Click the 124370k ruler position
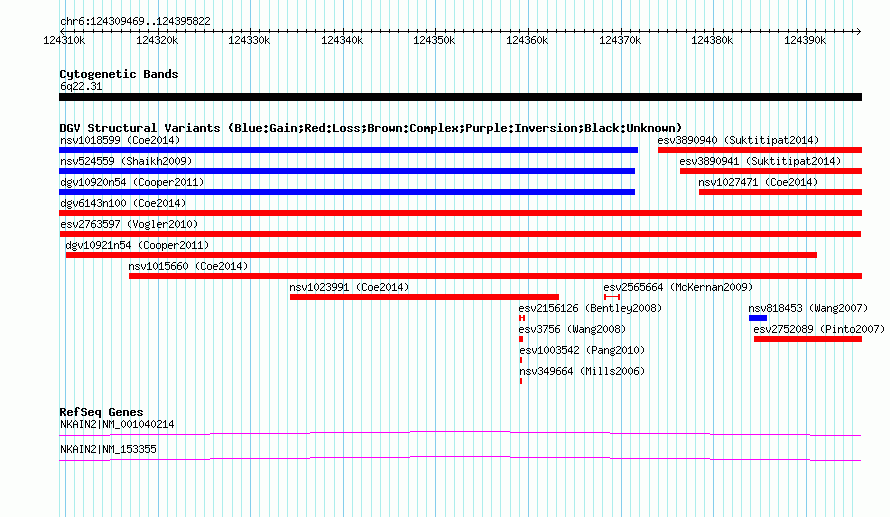The image size is (890, 517). coord(620,40)
